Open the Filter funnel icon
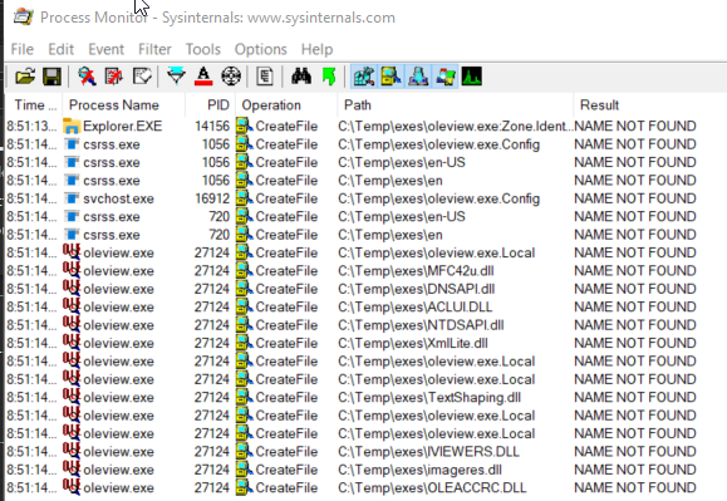This screenshot has height=501, width=727. click(176, 76)
